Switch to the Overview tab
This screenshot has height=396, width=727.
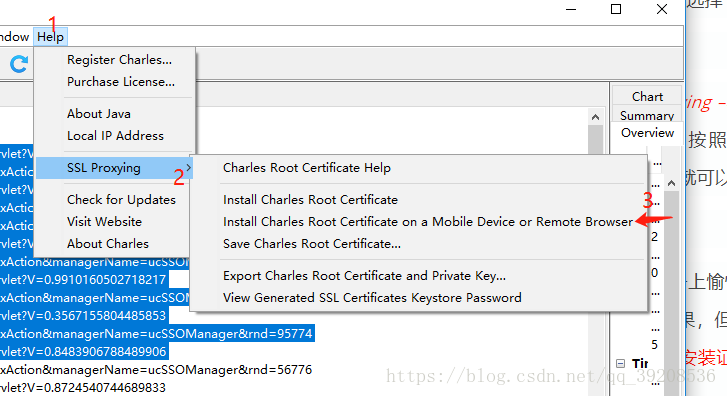pyautogui.click(x=647, y=133)
